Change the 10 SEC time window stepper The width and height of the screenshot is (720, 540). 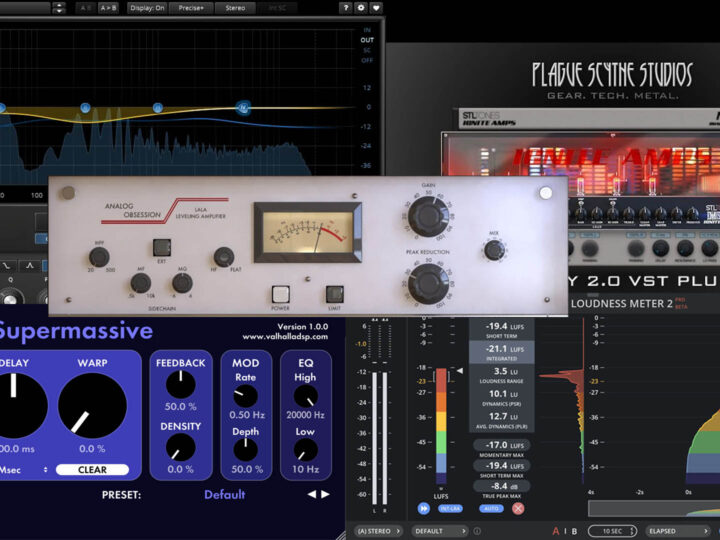pyautogui.click(x=613, y=531)
